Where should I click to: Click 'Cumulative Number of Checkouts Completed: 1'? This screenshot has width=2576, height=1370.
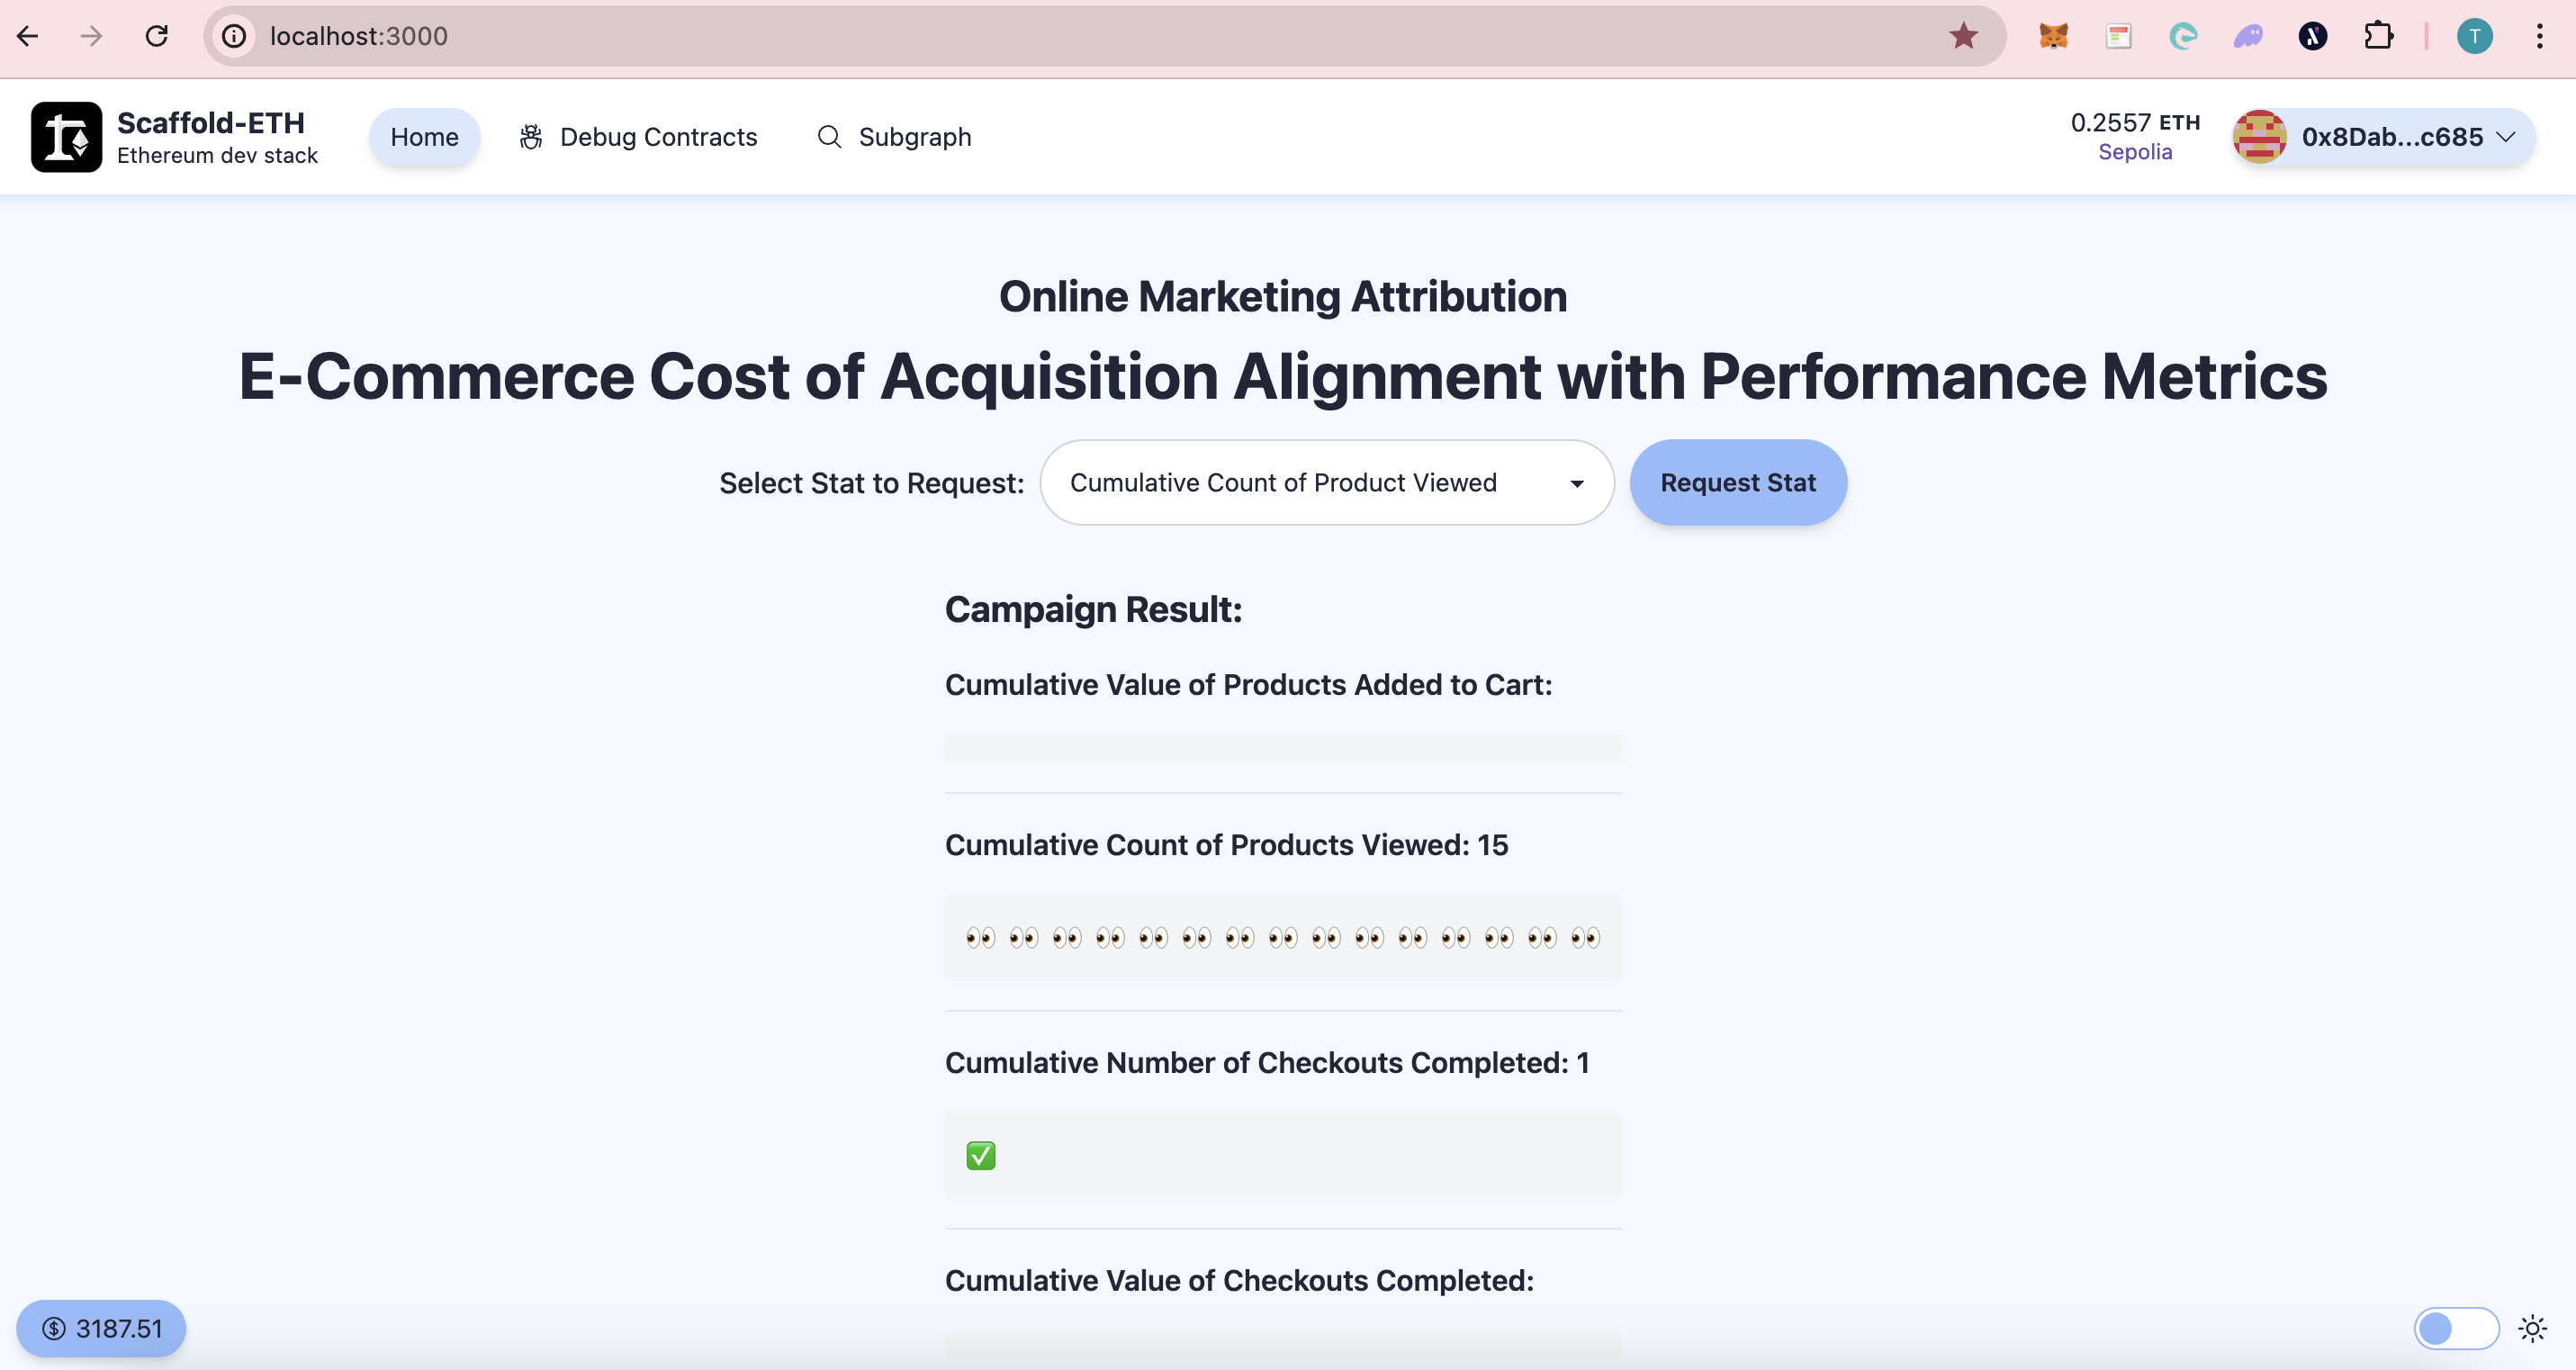pos(1268,1063)
